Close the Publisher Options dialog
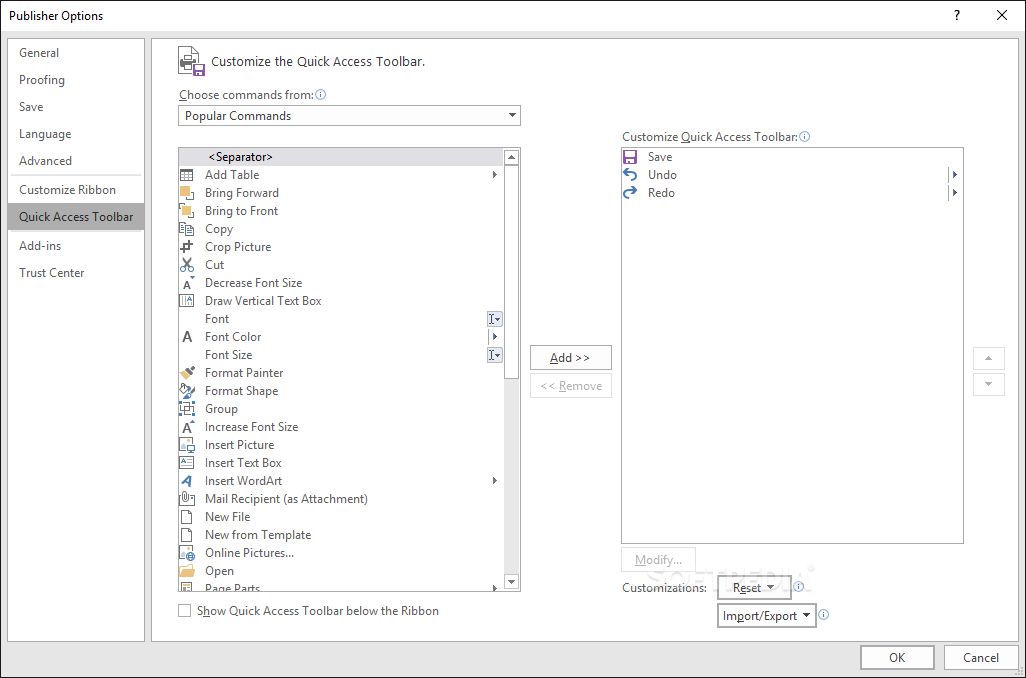Screen dimensions: 1026x678 (x=1002, y=15)
